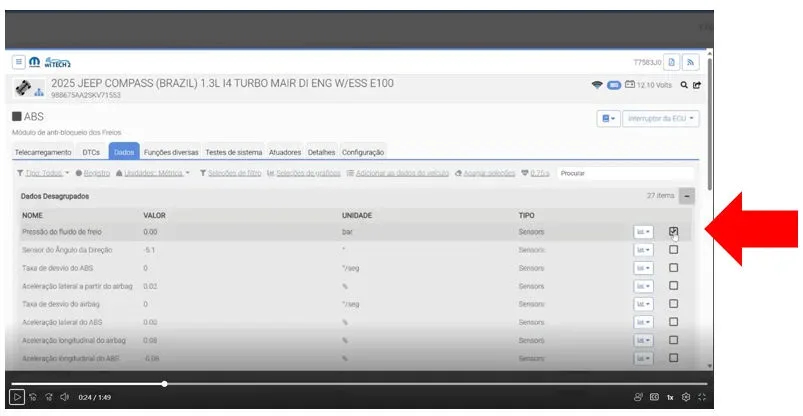
Task: Click VIN text 988675AA2SKV71553
Action: point(86,95)
